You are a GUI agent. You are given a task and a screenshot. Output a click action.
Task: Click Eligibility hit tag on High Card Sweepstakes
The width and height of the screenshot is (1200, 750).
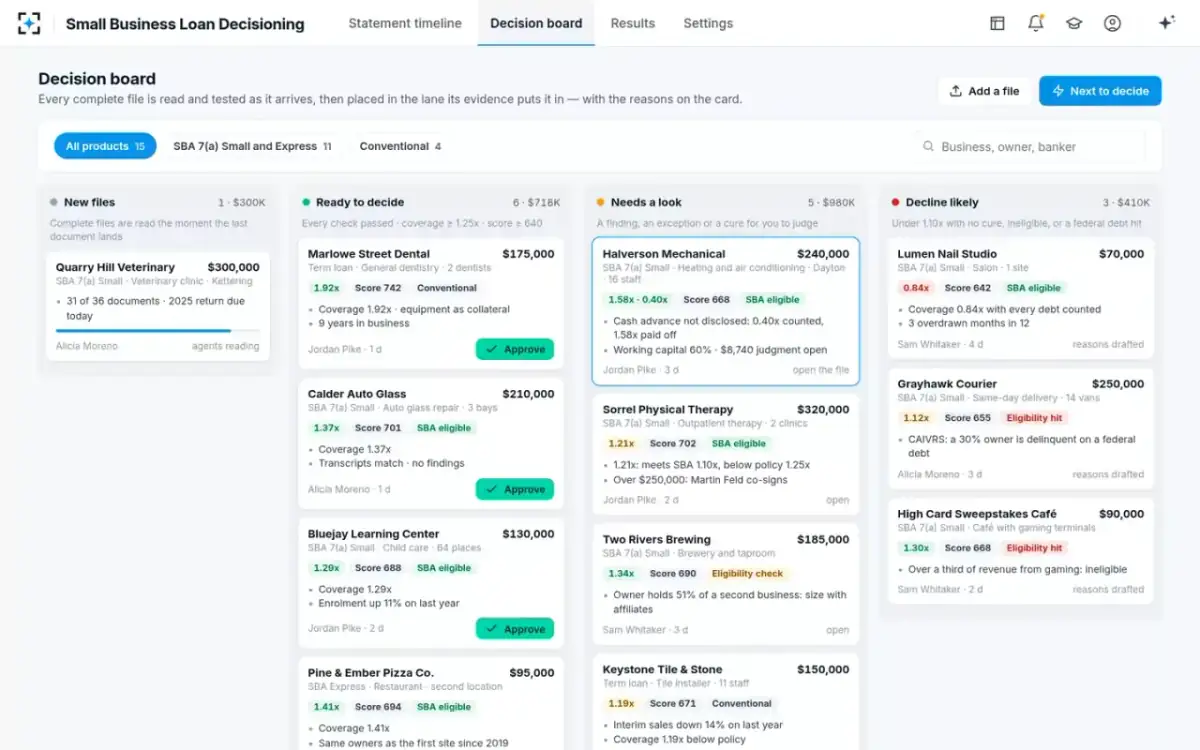tap(1035, 548)
